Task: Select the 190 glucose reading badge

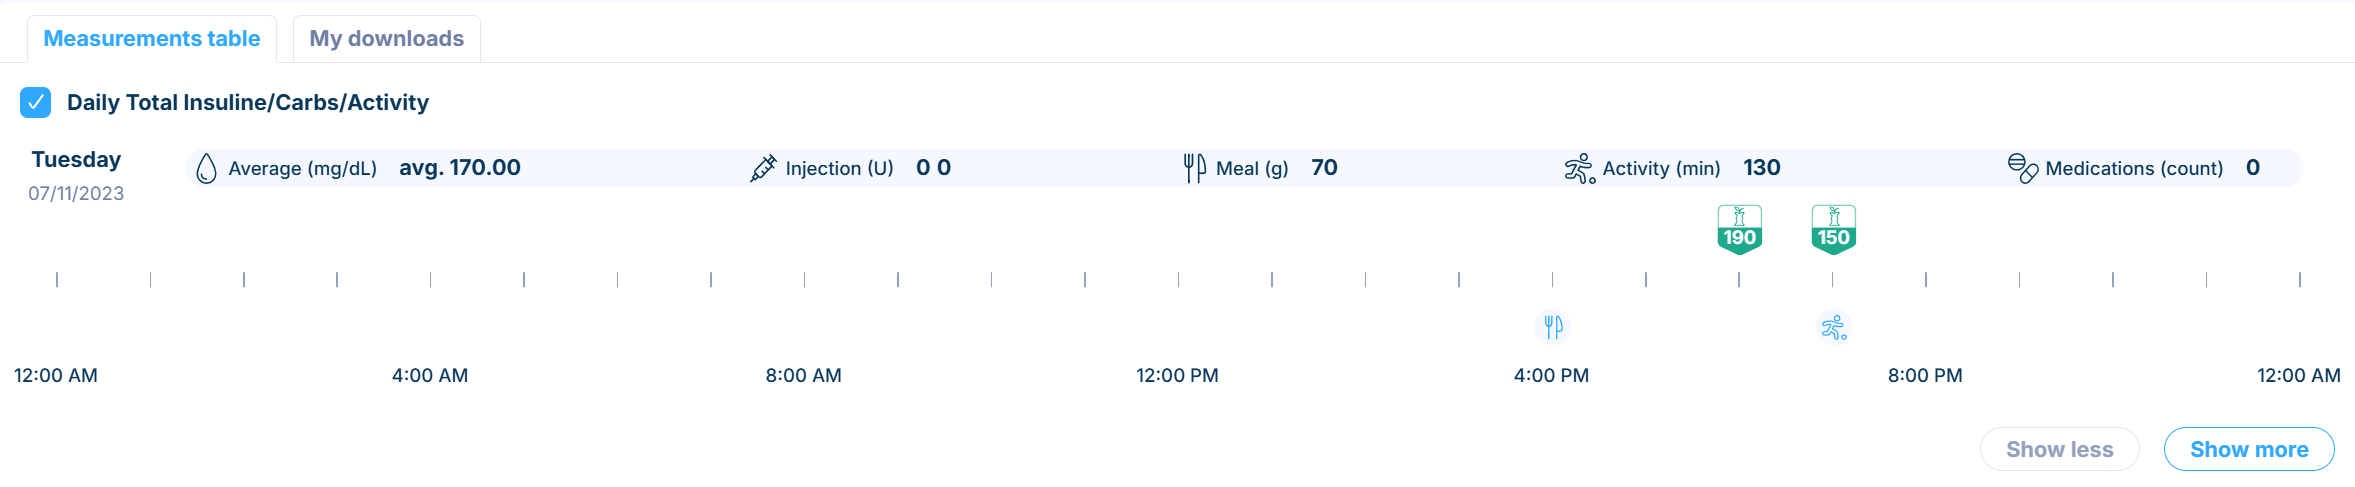Action: [1740, 229]
